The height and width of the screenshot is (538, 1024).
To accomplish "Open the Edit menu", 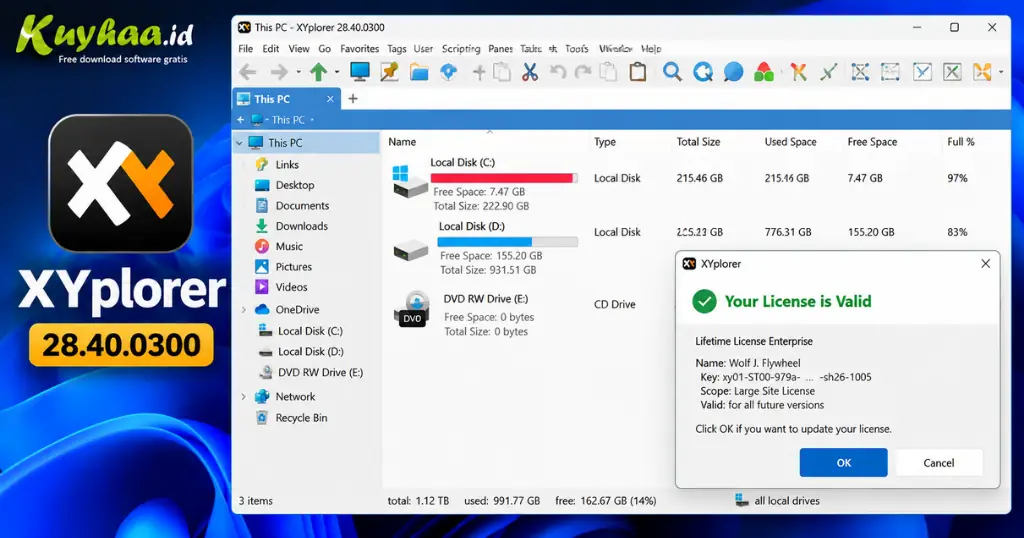I will click(270, 49).
